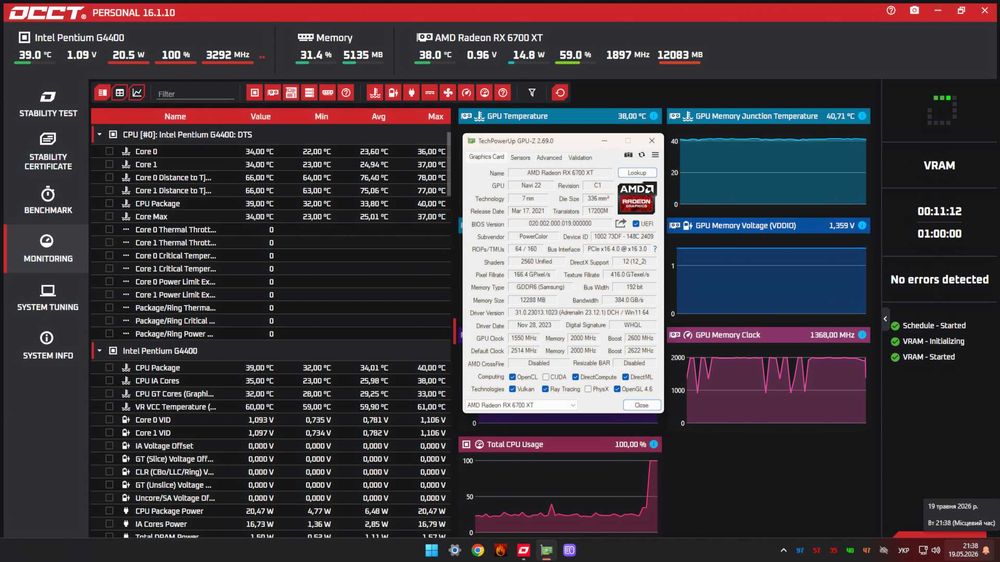The image size is (1000, 562).
Task: Toggle the CUDA checkbox in GPU-Z
Action: click(x=545, y=377)
